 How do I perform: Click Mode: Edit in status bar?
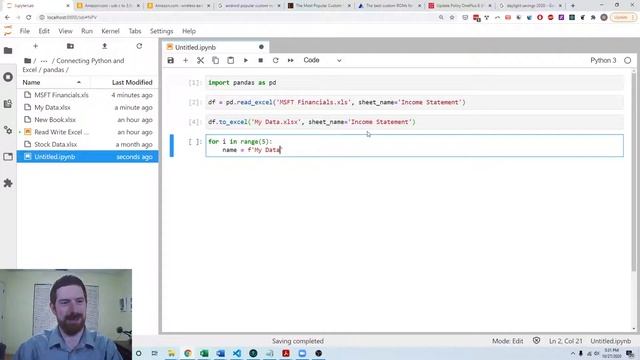tap(507, 341)
